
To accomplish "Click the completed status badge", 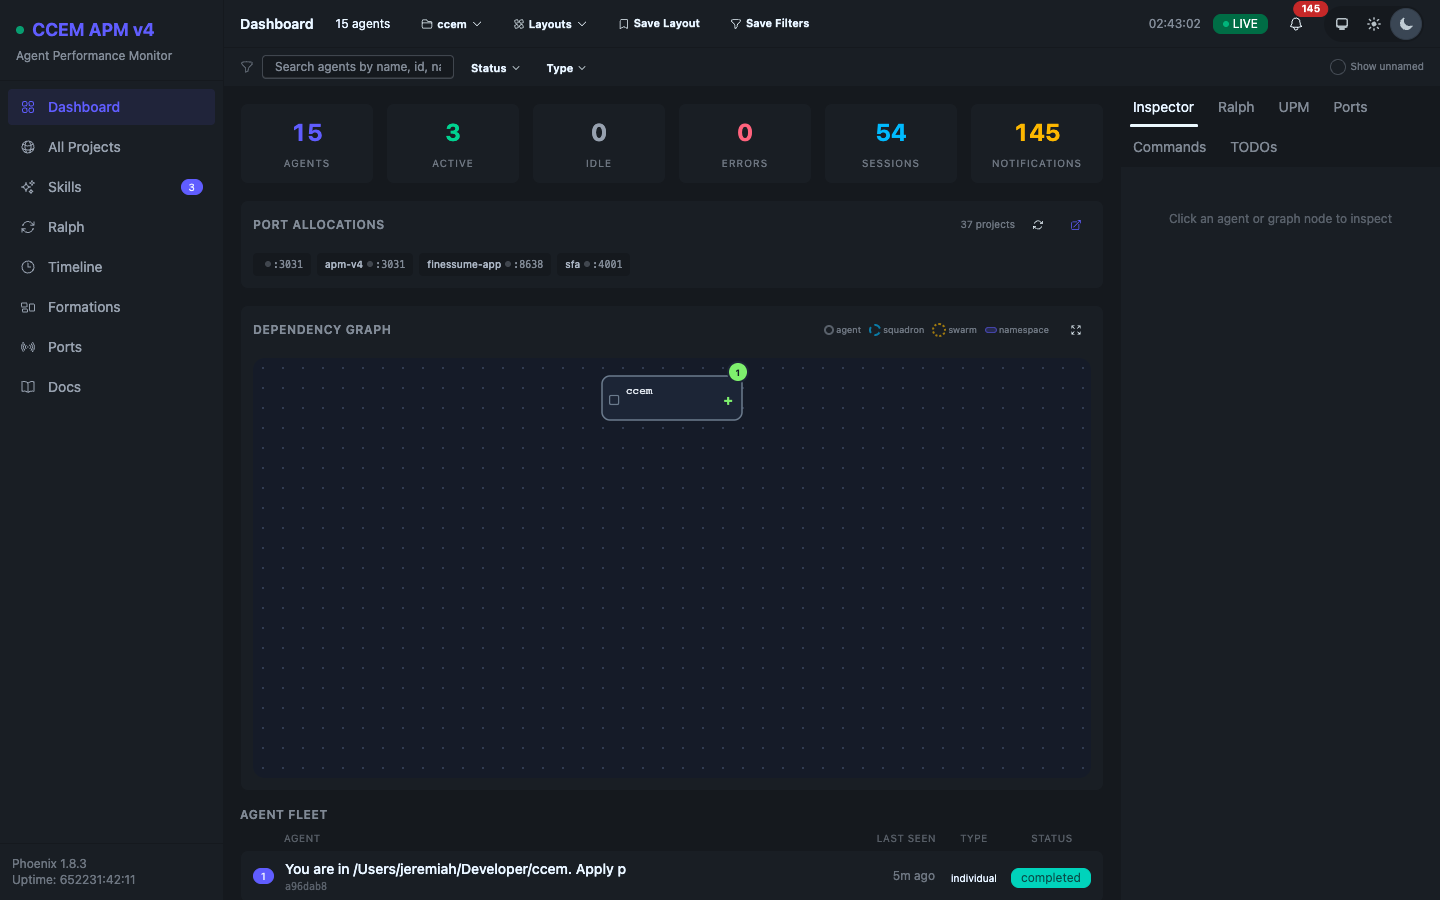I will [1050, 878].
